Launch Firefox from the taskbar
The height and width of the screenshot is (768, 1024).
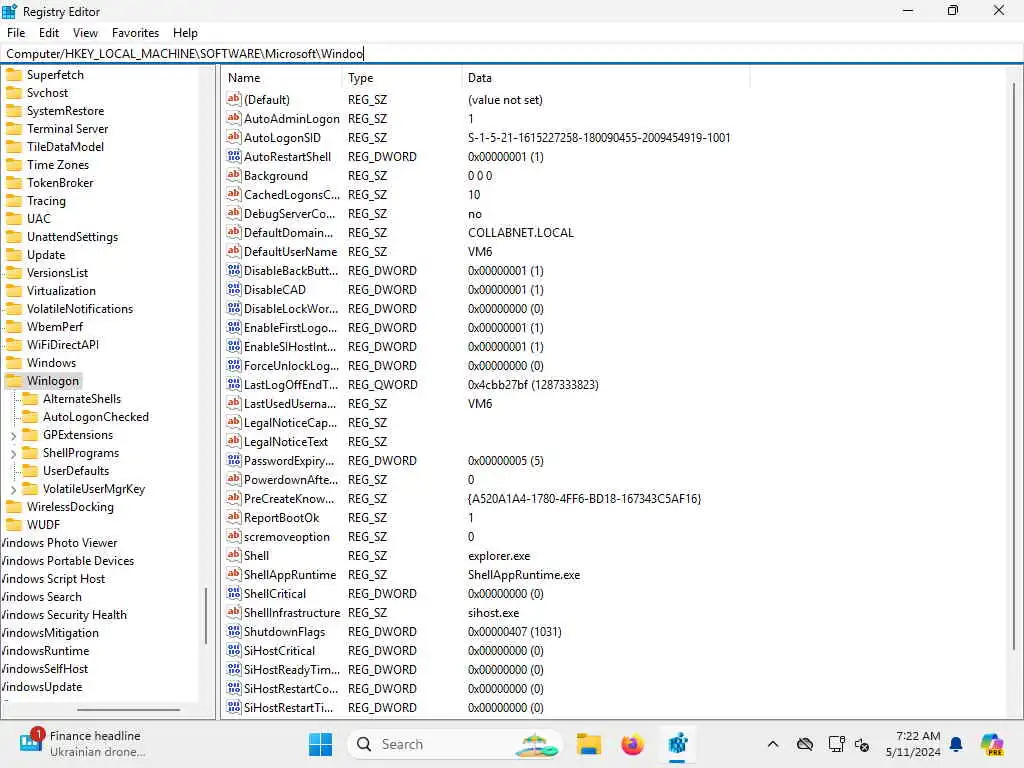[632, 744]
